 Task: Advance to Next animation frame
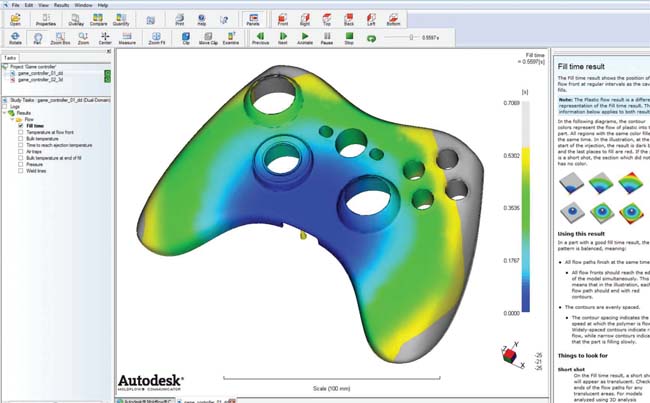click(x=283, y=38)
